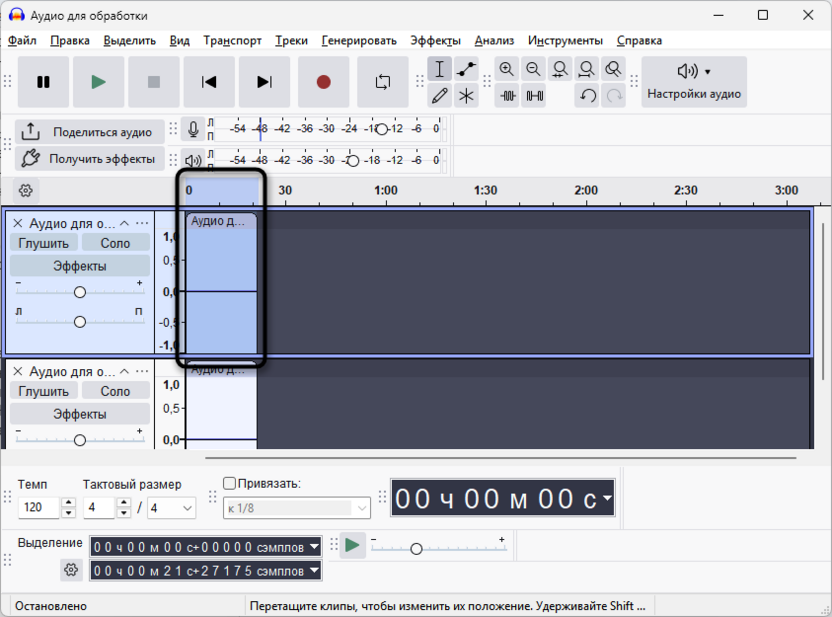
Task: Open the Настройки аудио dropdown
Action: pos(694,82)
